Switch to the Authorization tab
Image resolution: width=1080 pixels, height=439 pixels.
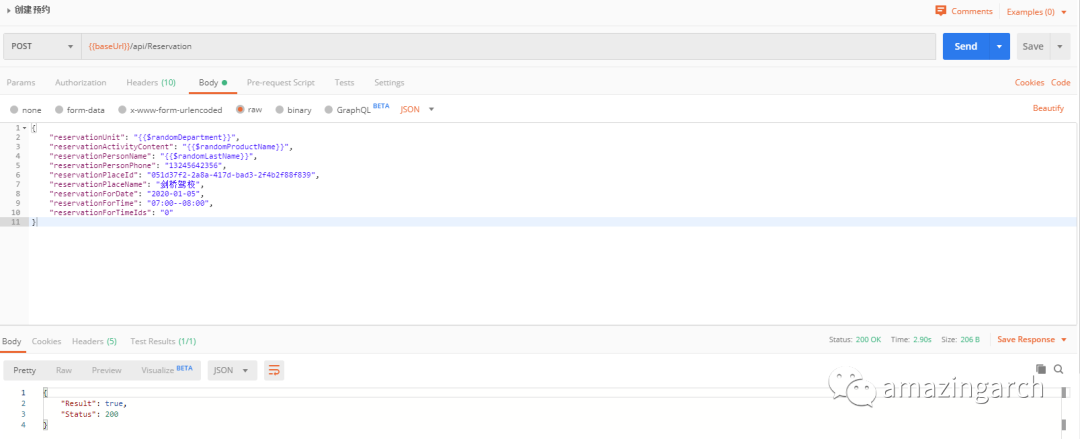[x=81, y=82]
